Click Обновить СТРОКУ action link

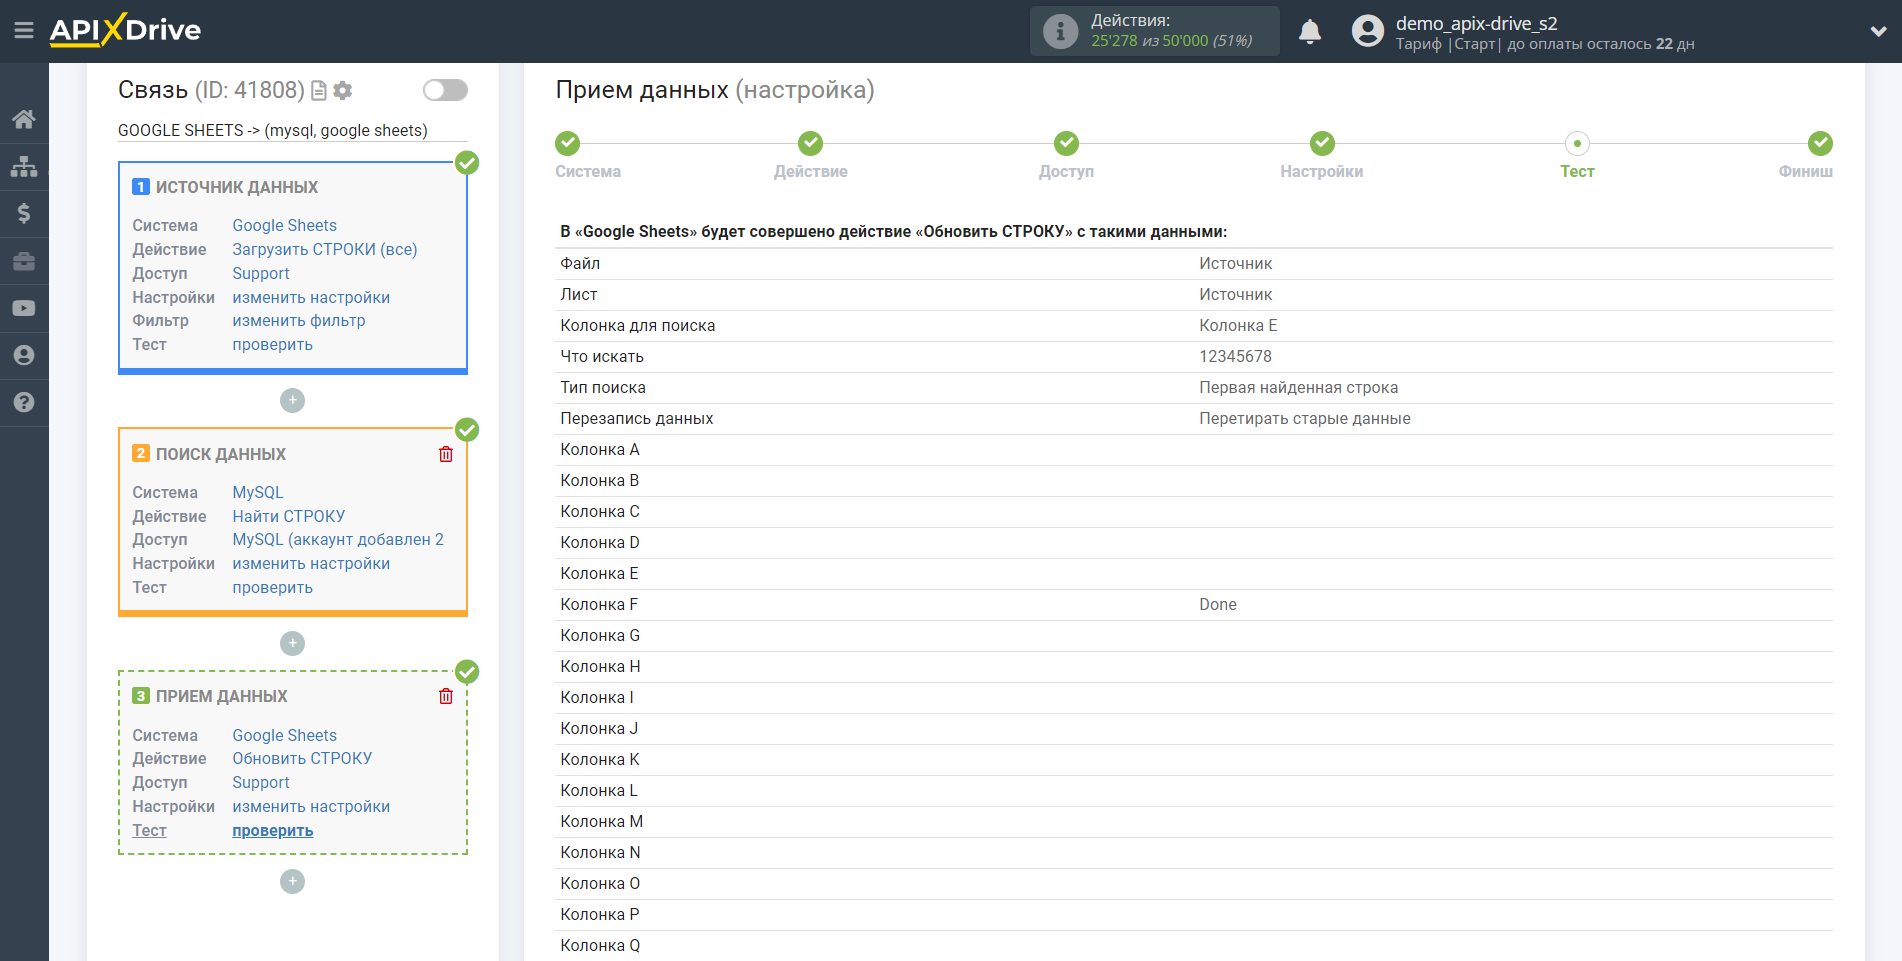(x=302, y=758)
